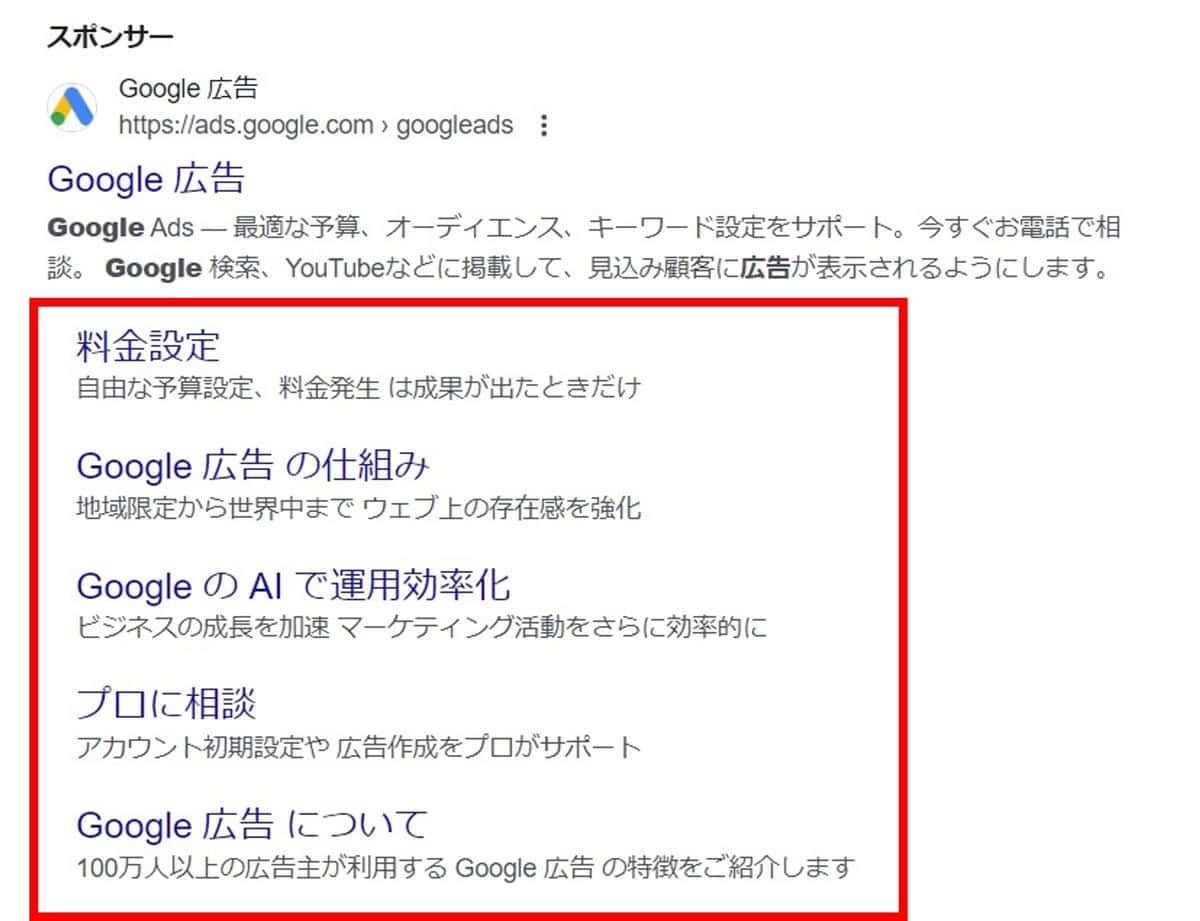Open the main Google 広告 headline link

point(146,180)
